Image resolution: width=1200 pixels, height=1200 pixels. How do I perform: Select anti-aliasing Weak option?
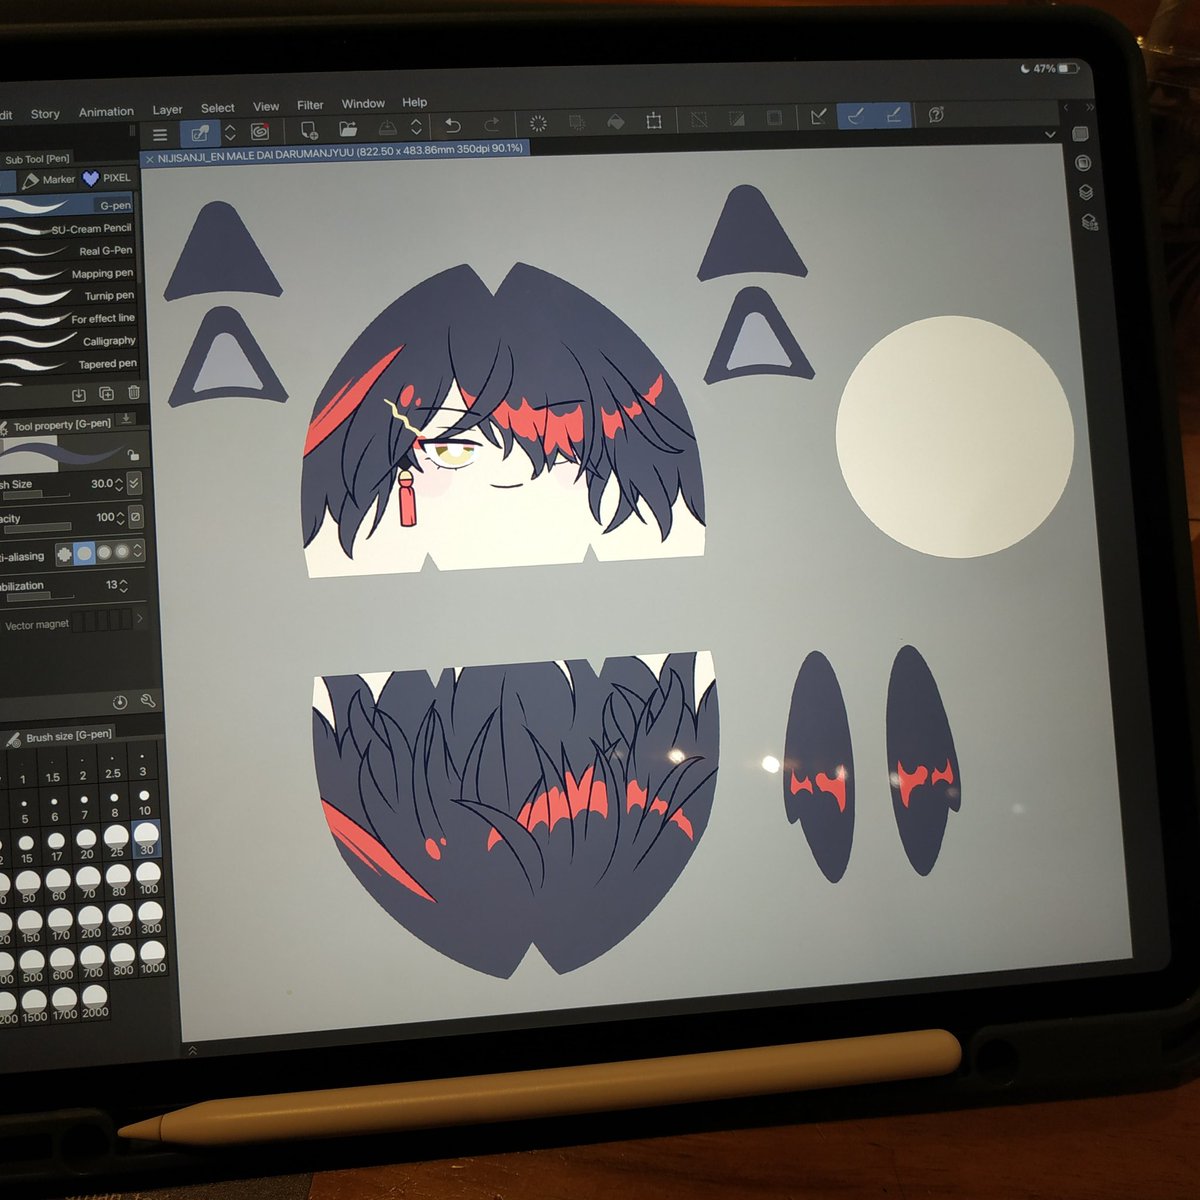pos(85,553)
